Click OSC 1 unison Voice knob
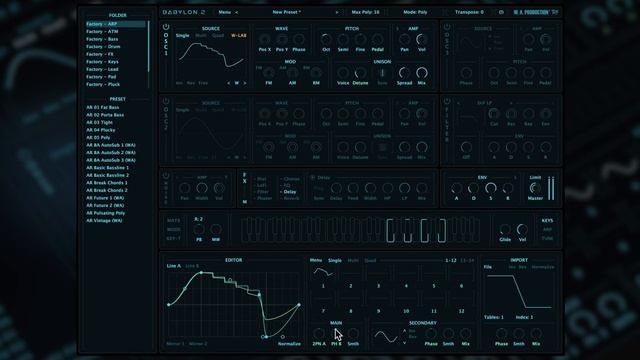Image resolution: width=640 pixels, height=360 pixels. pos(343,73)
